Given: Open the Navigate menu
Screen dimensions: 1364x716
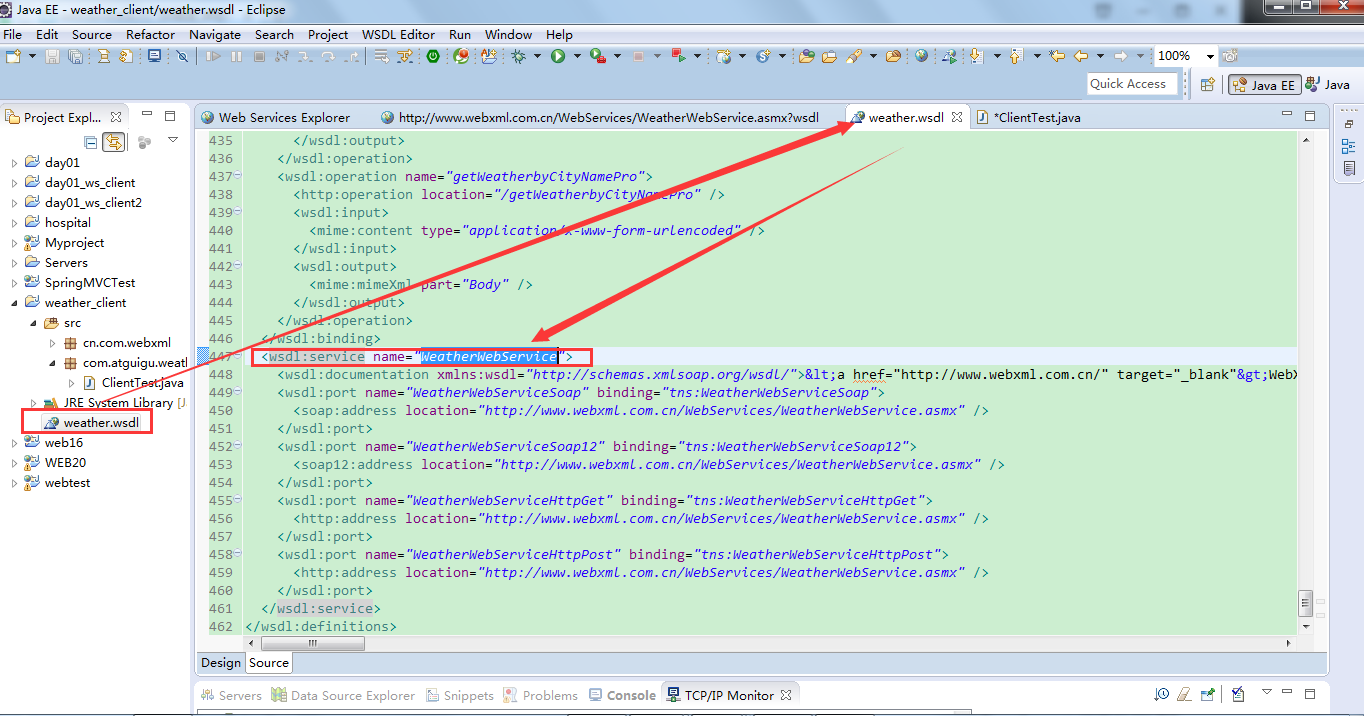Looking at the screenshot, I should [215, 34].
